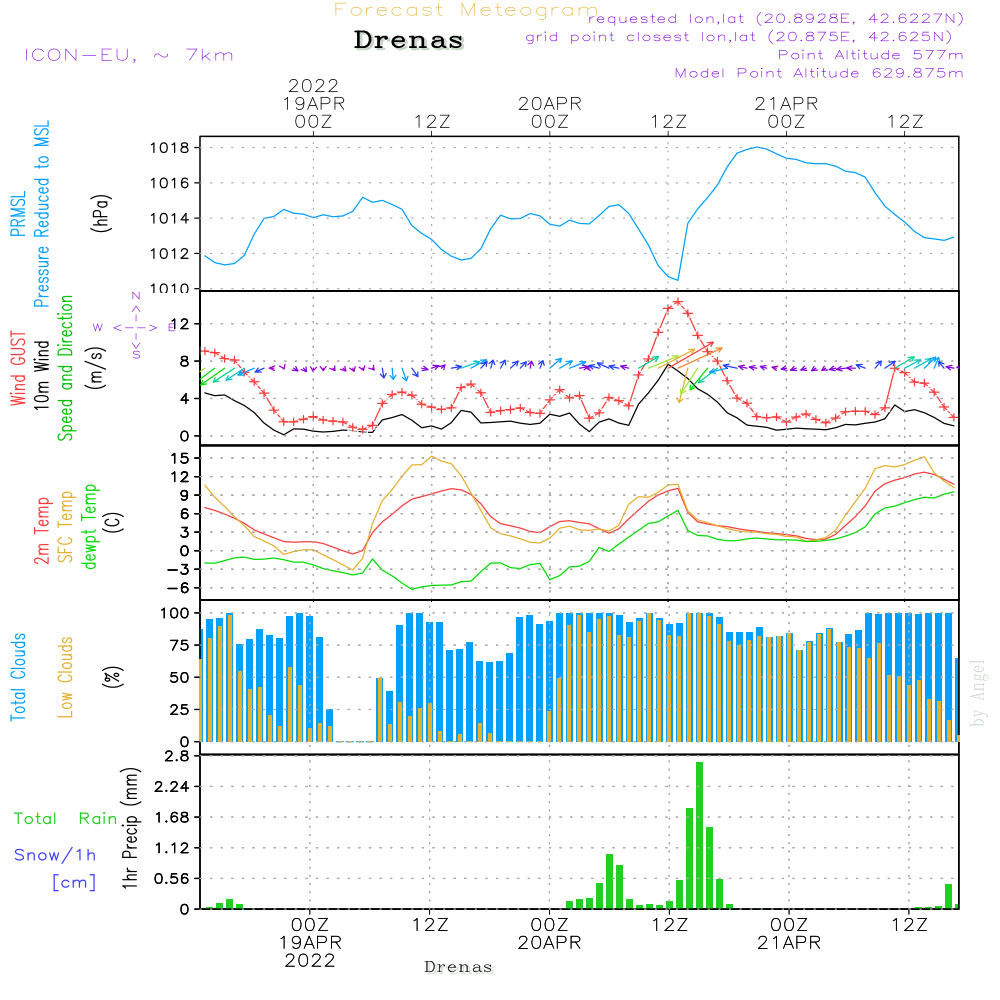Select the '1hr Precip (mm)' axis label
The width and height of the screenshot is (1000, 1000).
(130, 828)
